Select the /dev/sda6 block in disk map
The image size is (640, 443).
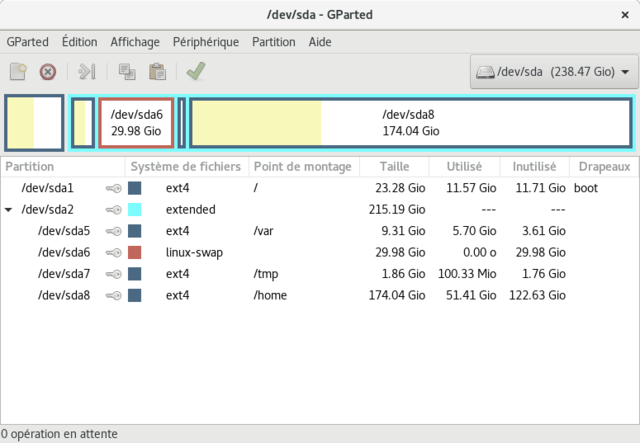click(x=136, y=122)
